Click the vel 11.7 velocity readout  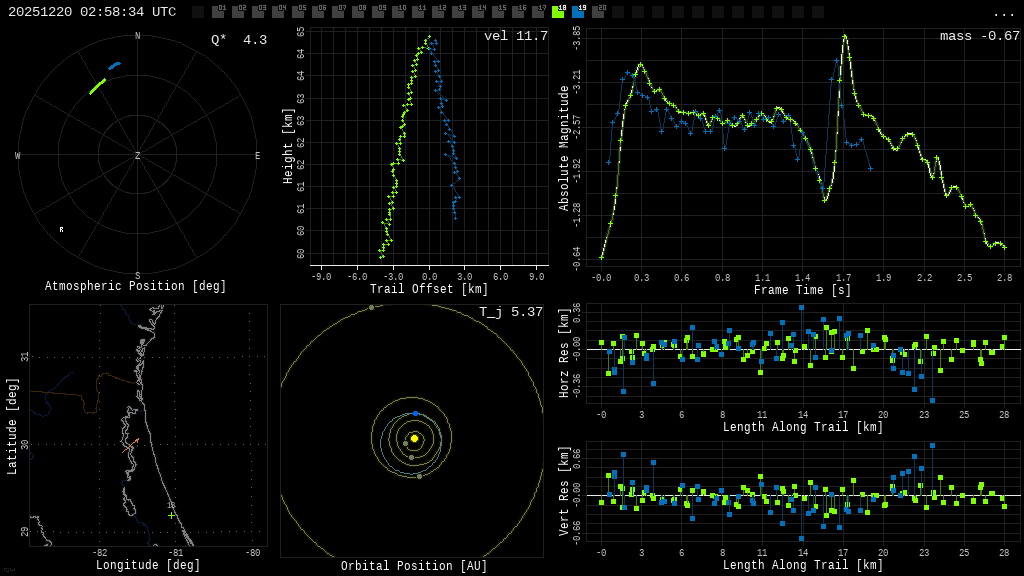515,37
